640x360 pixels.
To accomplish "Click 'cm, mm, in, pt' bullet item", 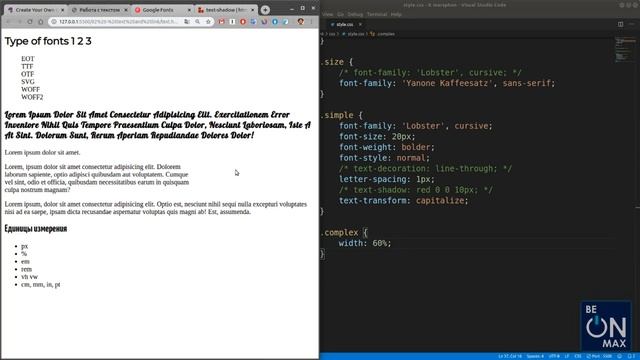I will 40,284.
